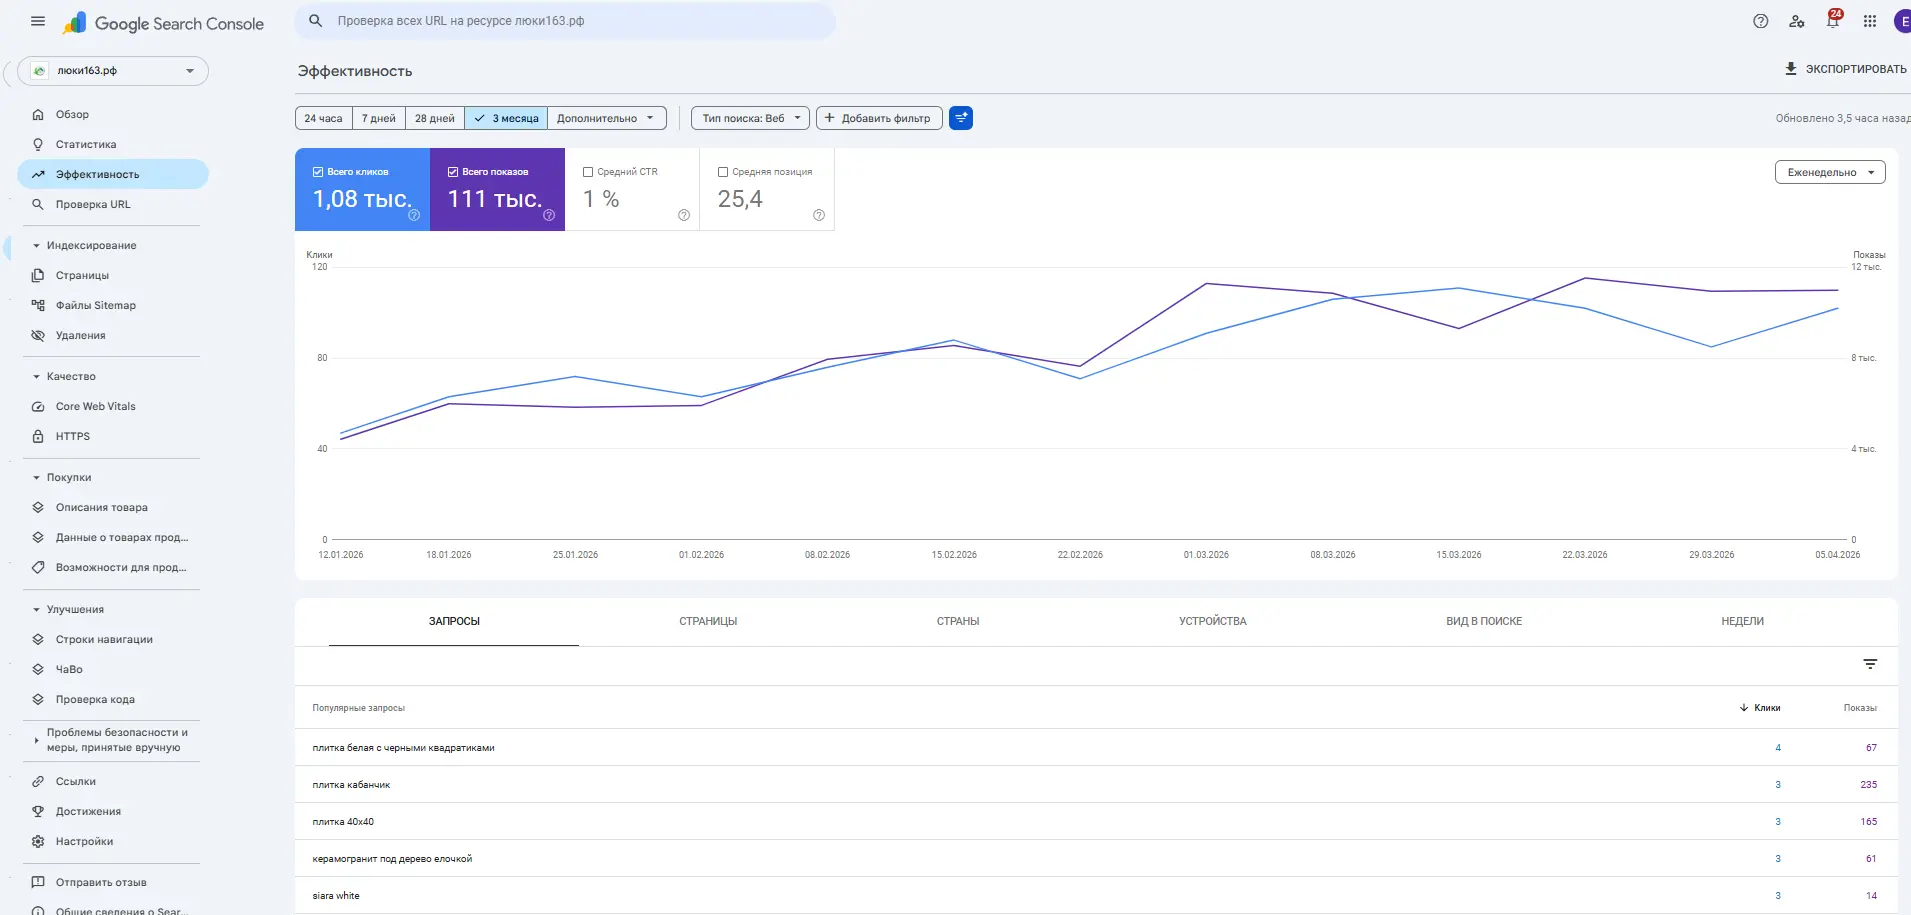Expand Проблемы безопасности и меры section
Image resolution: width=1911 pixels, height=915 pixels.
(110, 740)
